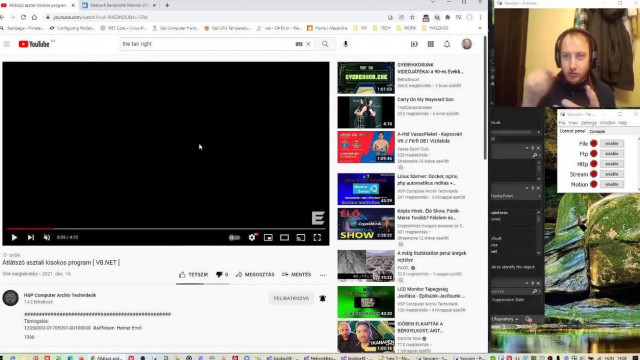The height and width of the screenshot is (360, 640).
Task: Open the Gyerekkorunk videojátékai thumbnail
Action: 366,78
